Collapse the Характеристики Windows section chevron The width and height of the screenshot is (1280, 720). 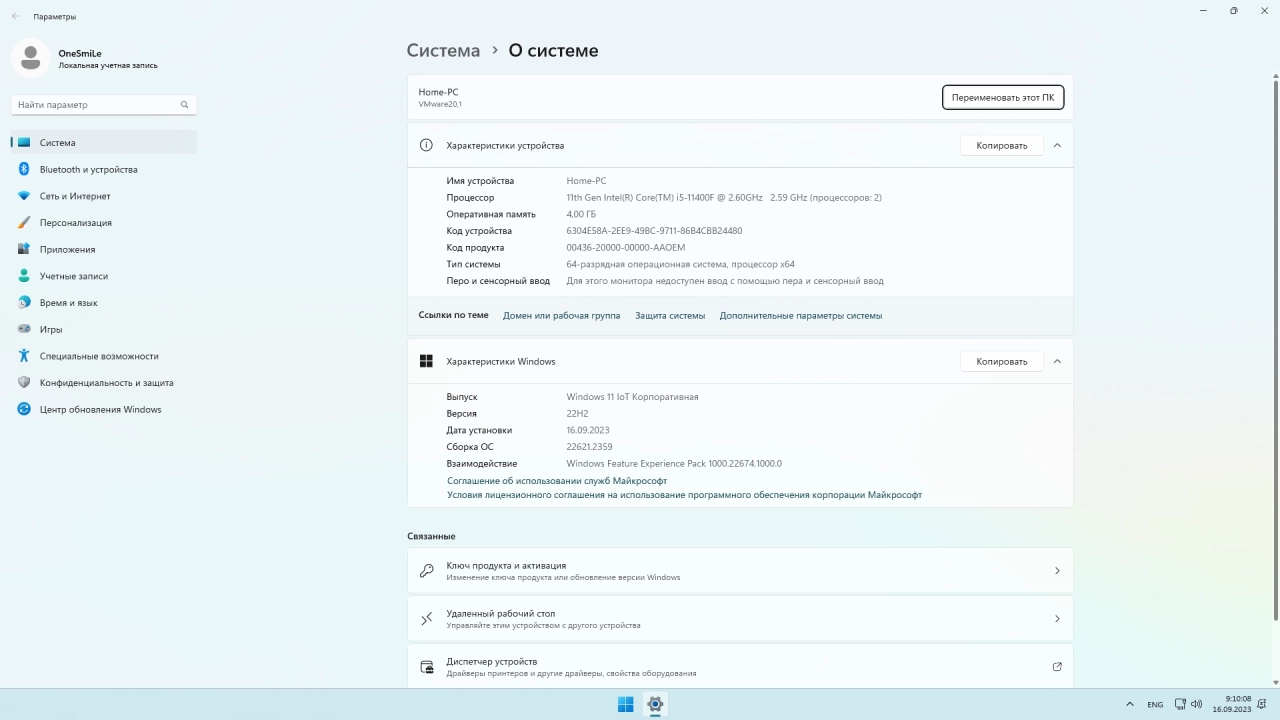click(x=1057, y=361)
